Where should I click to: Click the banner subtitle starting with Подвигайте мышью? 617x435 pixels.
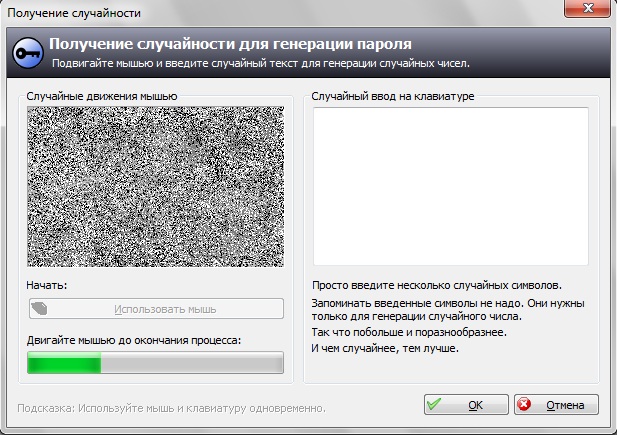pyautogui.click(x=260, y=63)
